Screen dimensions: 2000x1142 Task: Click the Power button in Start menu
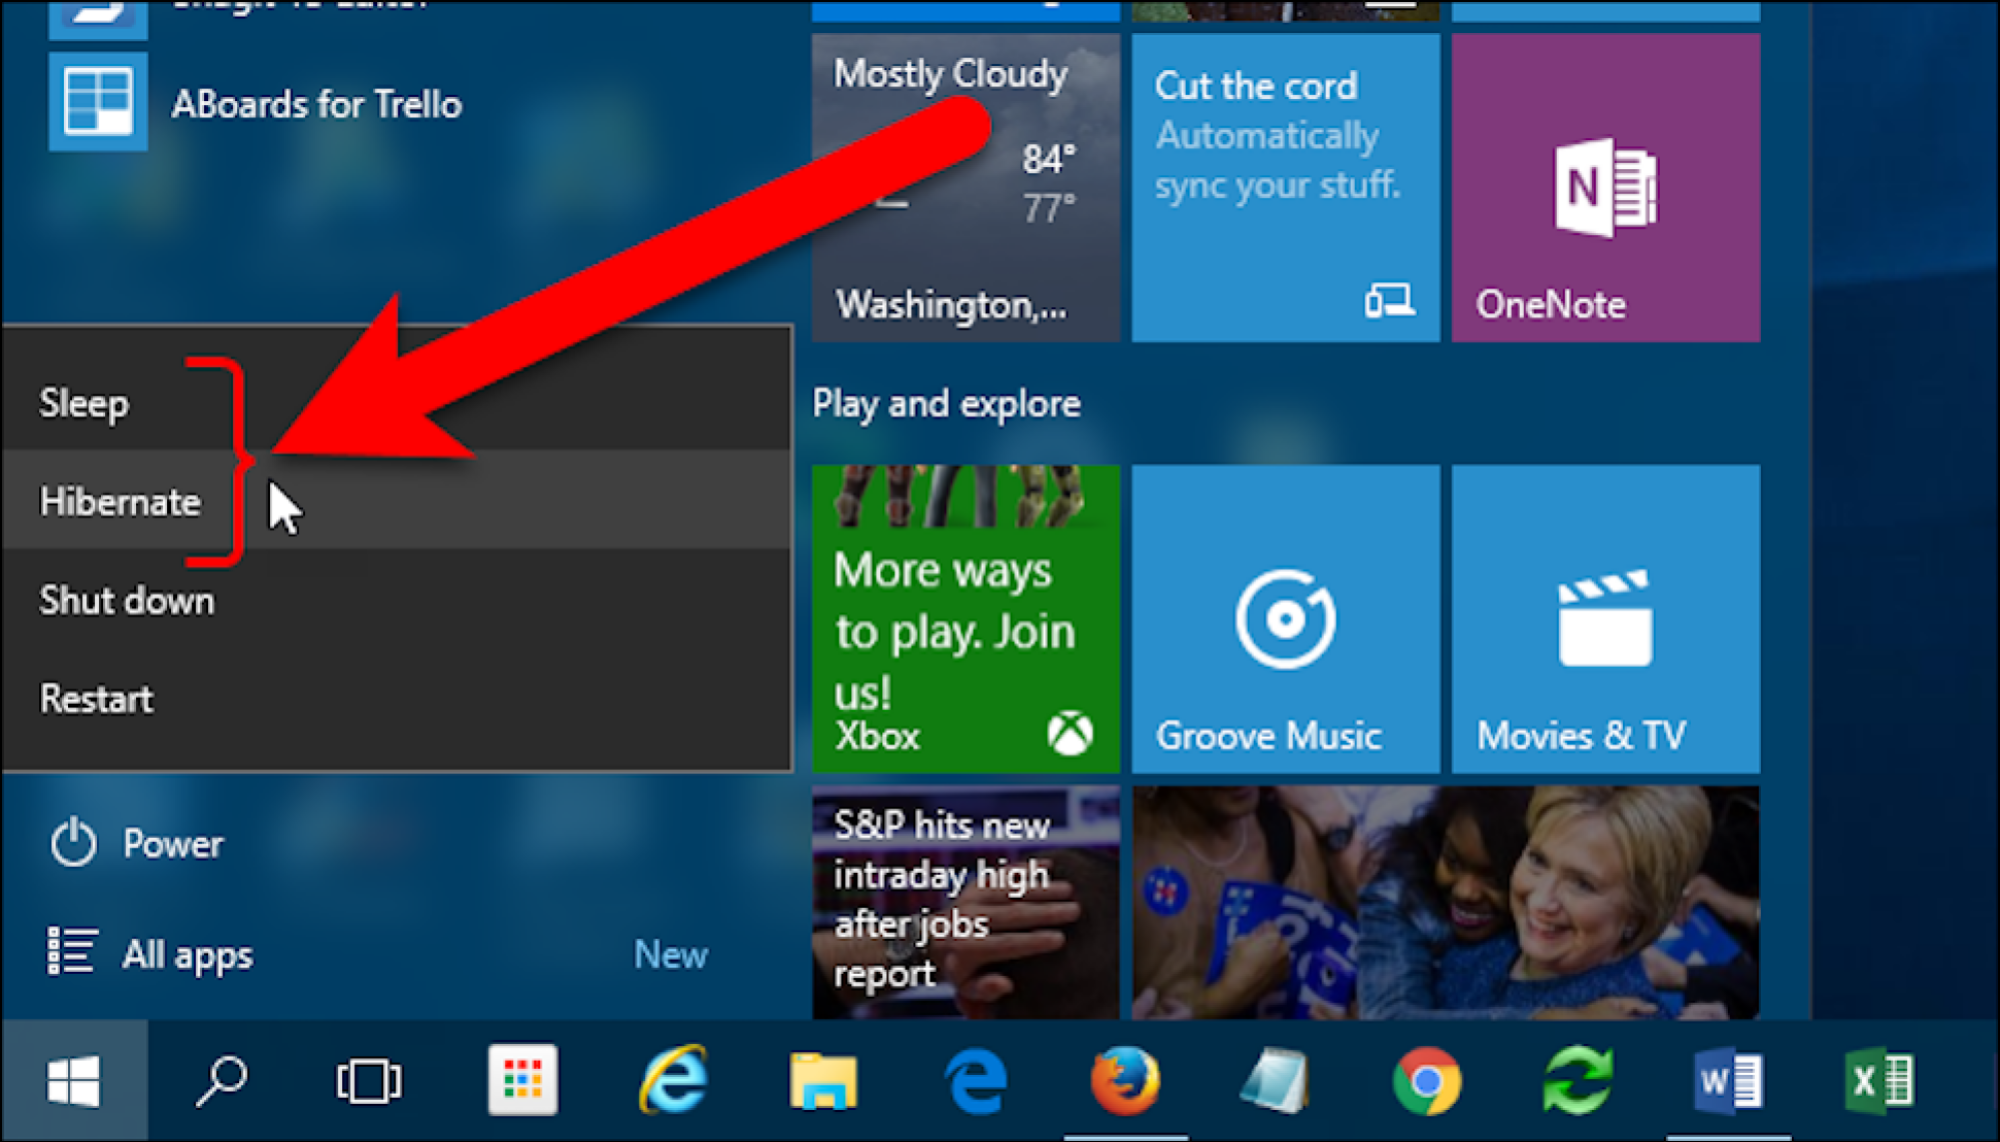point(137,843)
